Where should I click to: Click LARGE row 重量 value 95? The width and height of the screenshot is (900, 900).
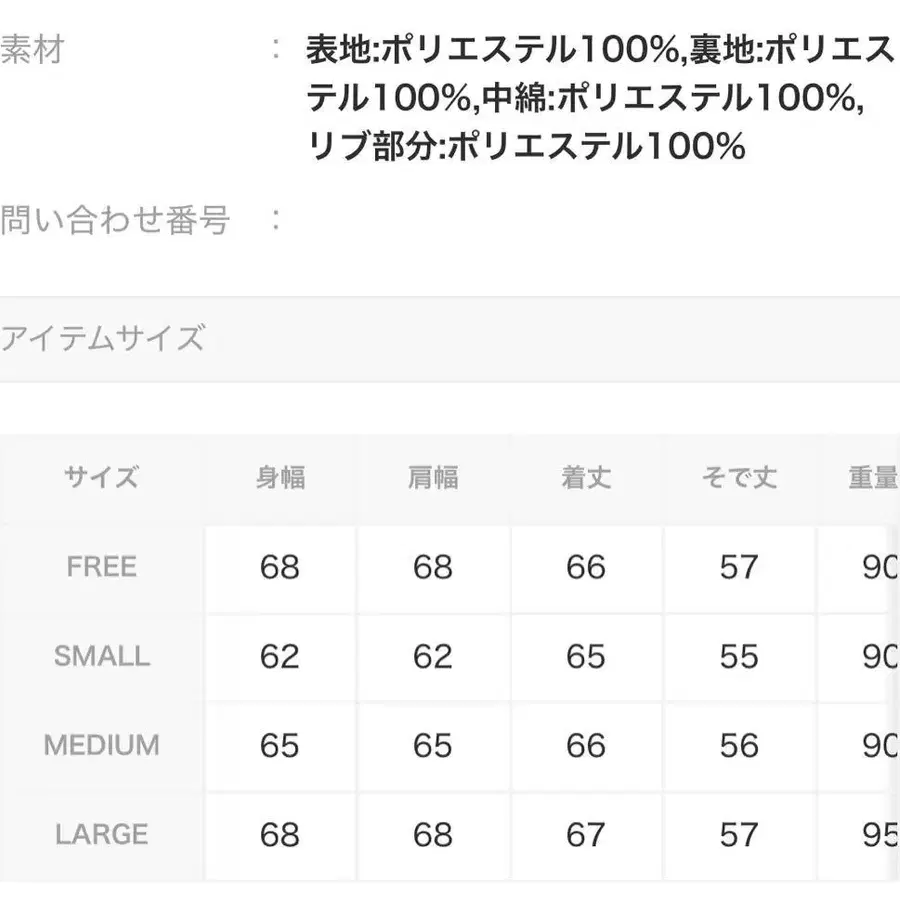[x=880, y=834]
